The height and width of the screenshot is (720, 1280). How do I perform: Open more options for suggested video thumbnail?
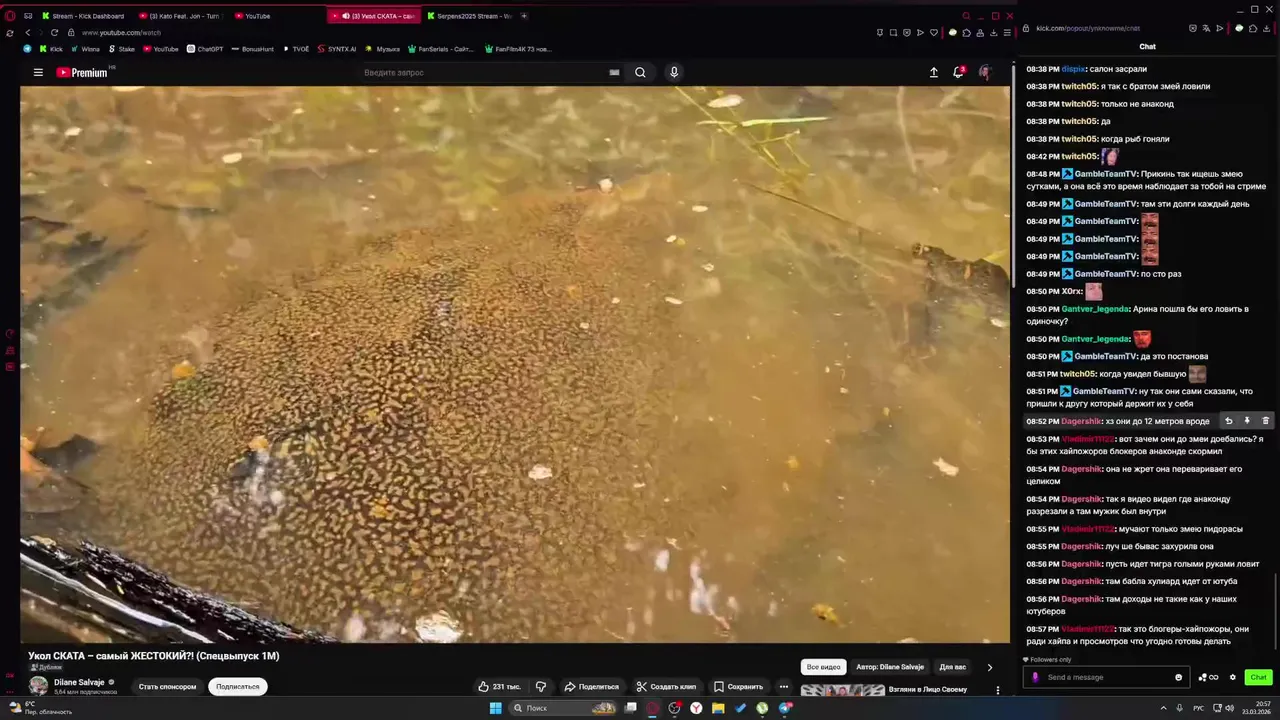point(997,690)
